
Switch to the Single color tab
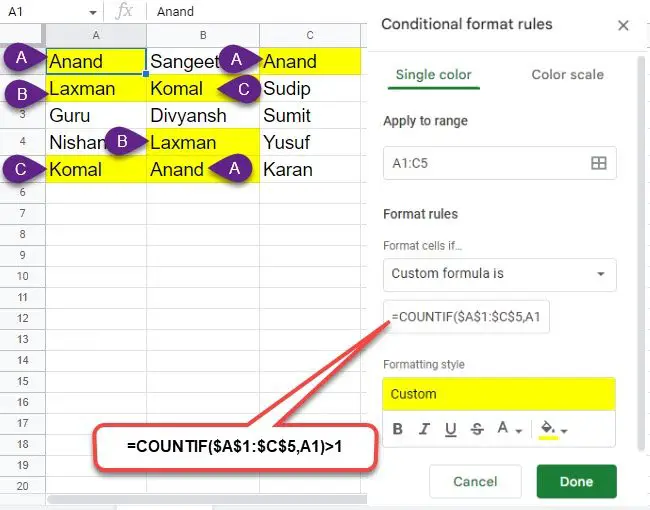coord(434,75)
